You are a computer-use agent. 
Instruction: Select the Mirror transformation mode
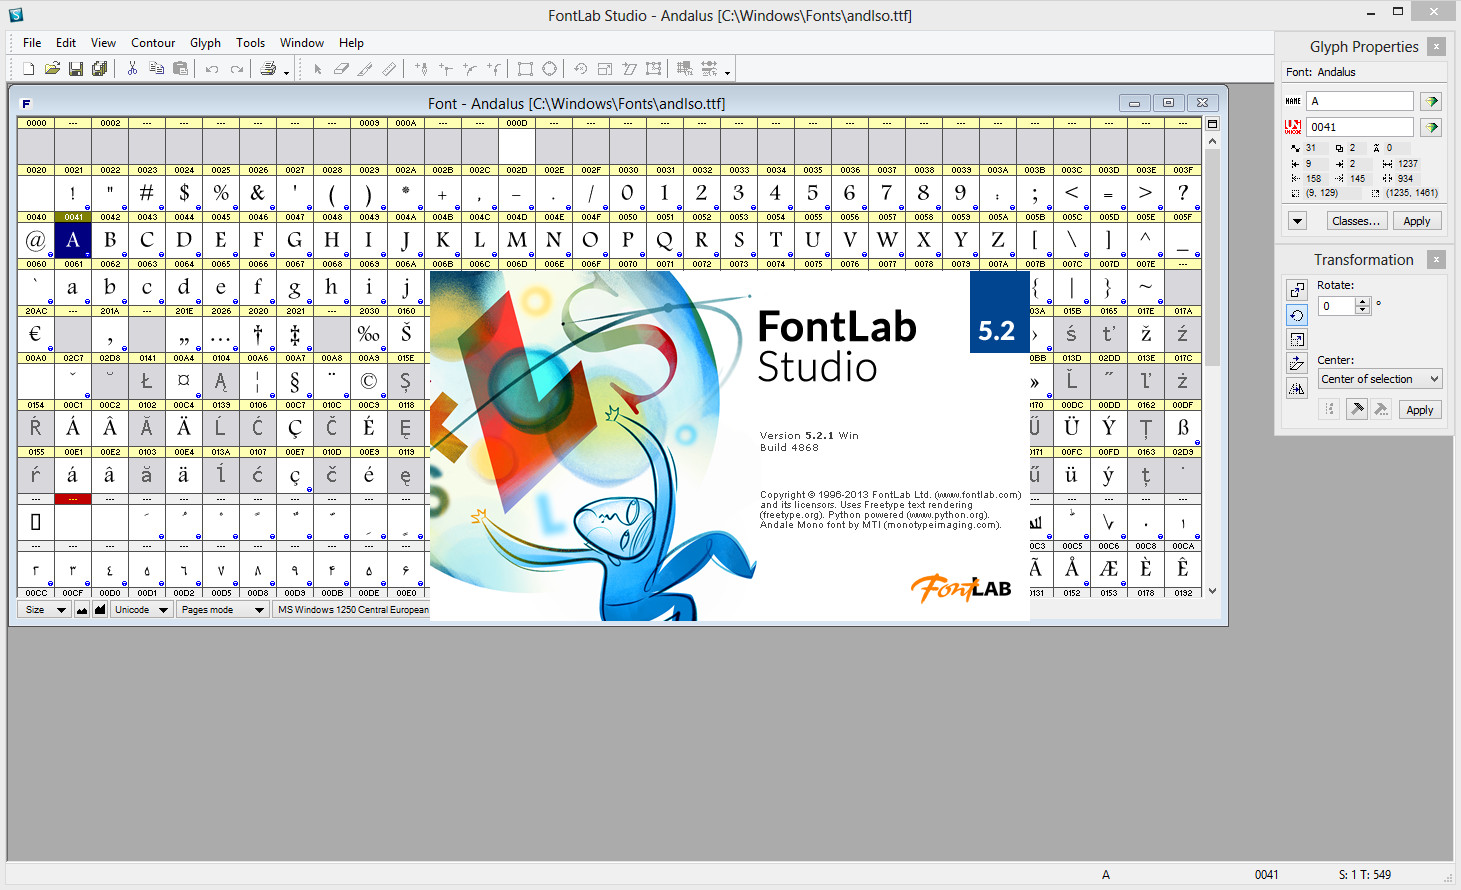(x=1297, y=388)
